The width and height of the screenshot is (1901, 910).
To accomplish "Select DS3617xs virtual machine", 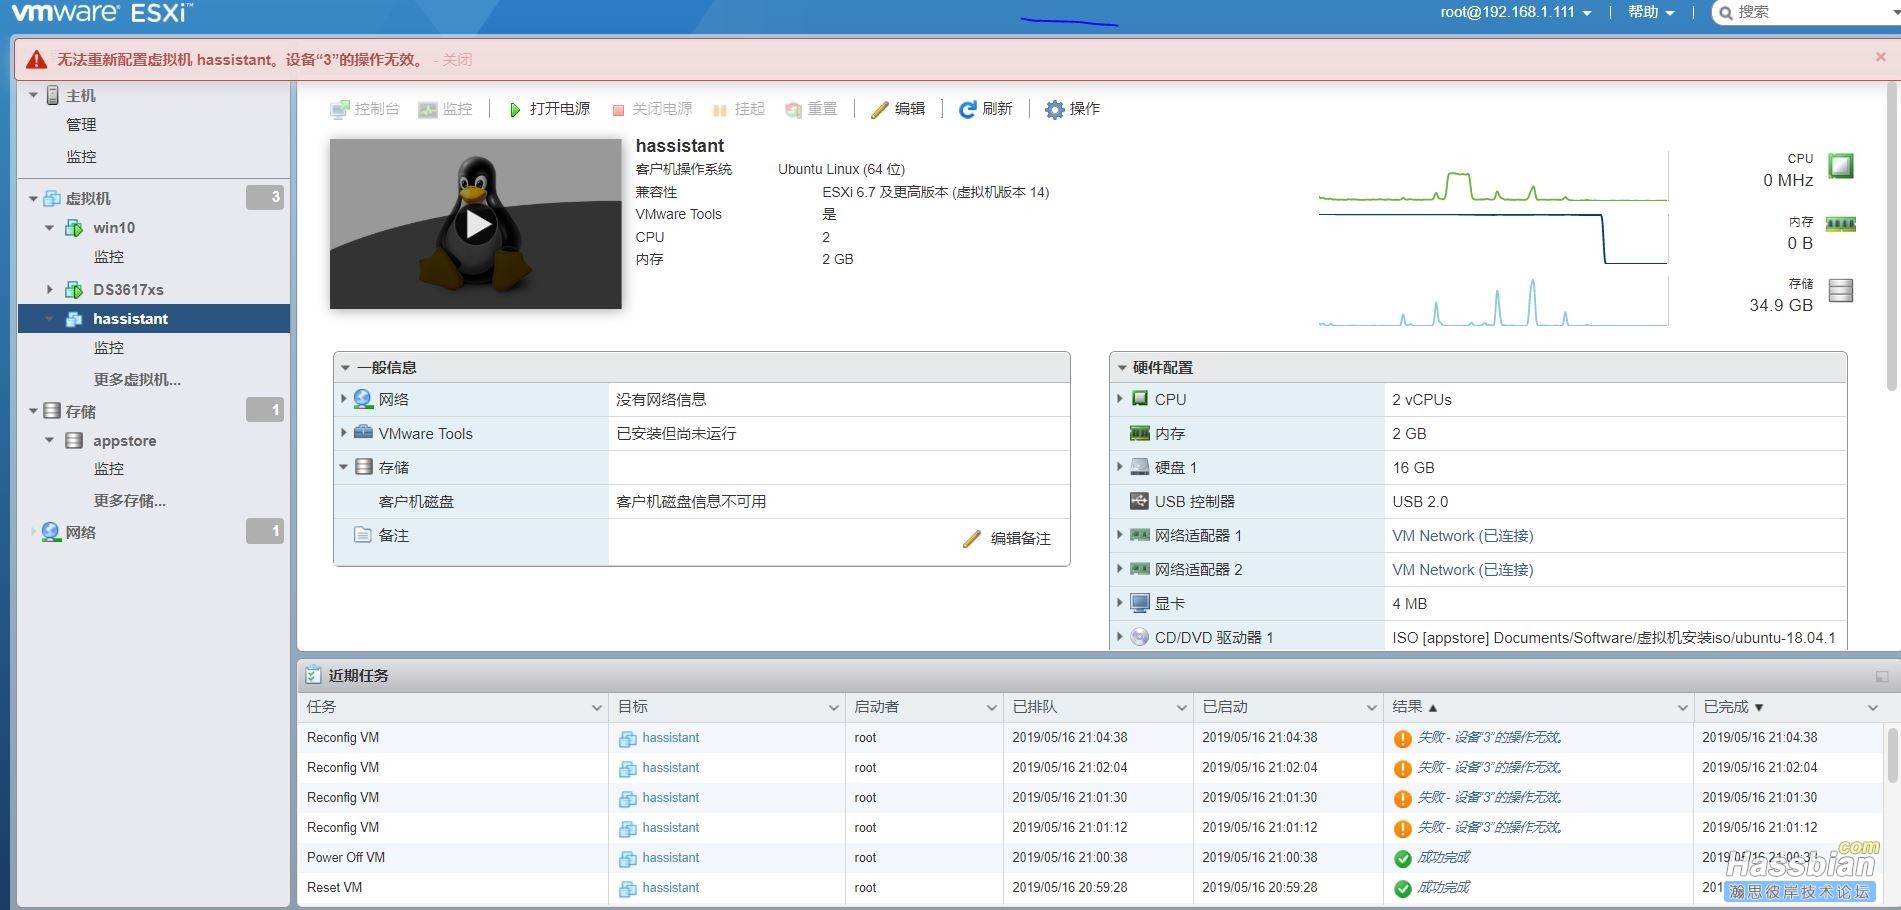I will point(128,289).
